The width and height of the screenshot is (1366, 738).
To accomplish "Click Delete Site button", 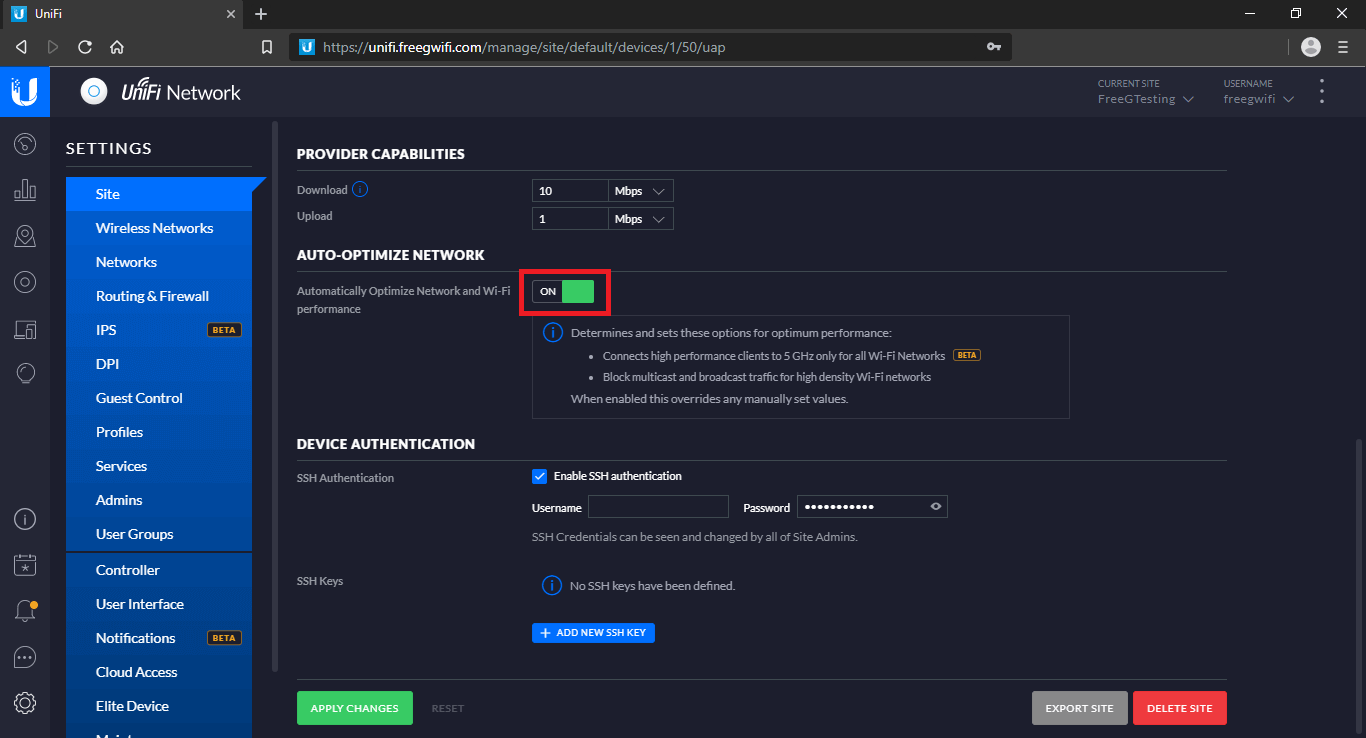I will point(1180,708).
